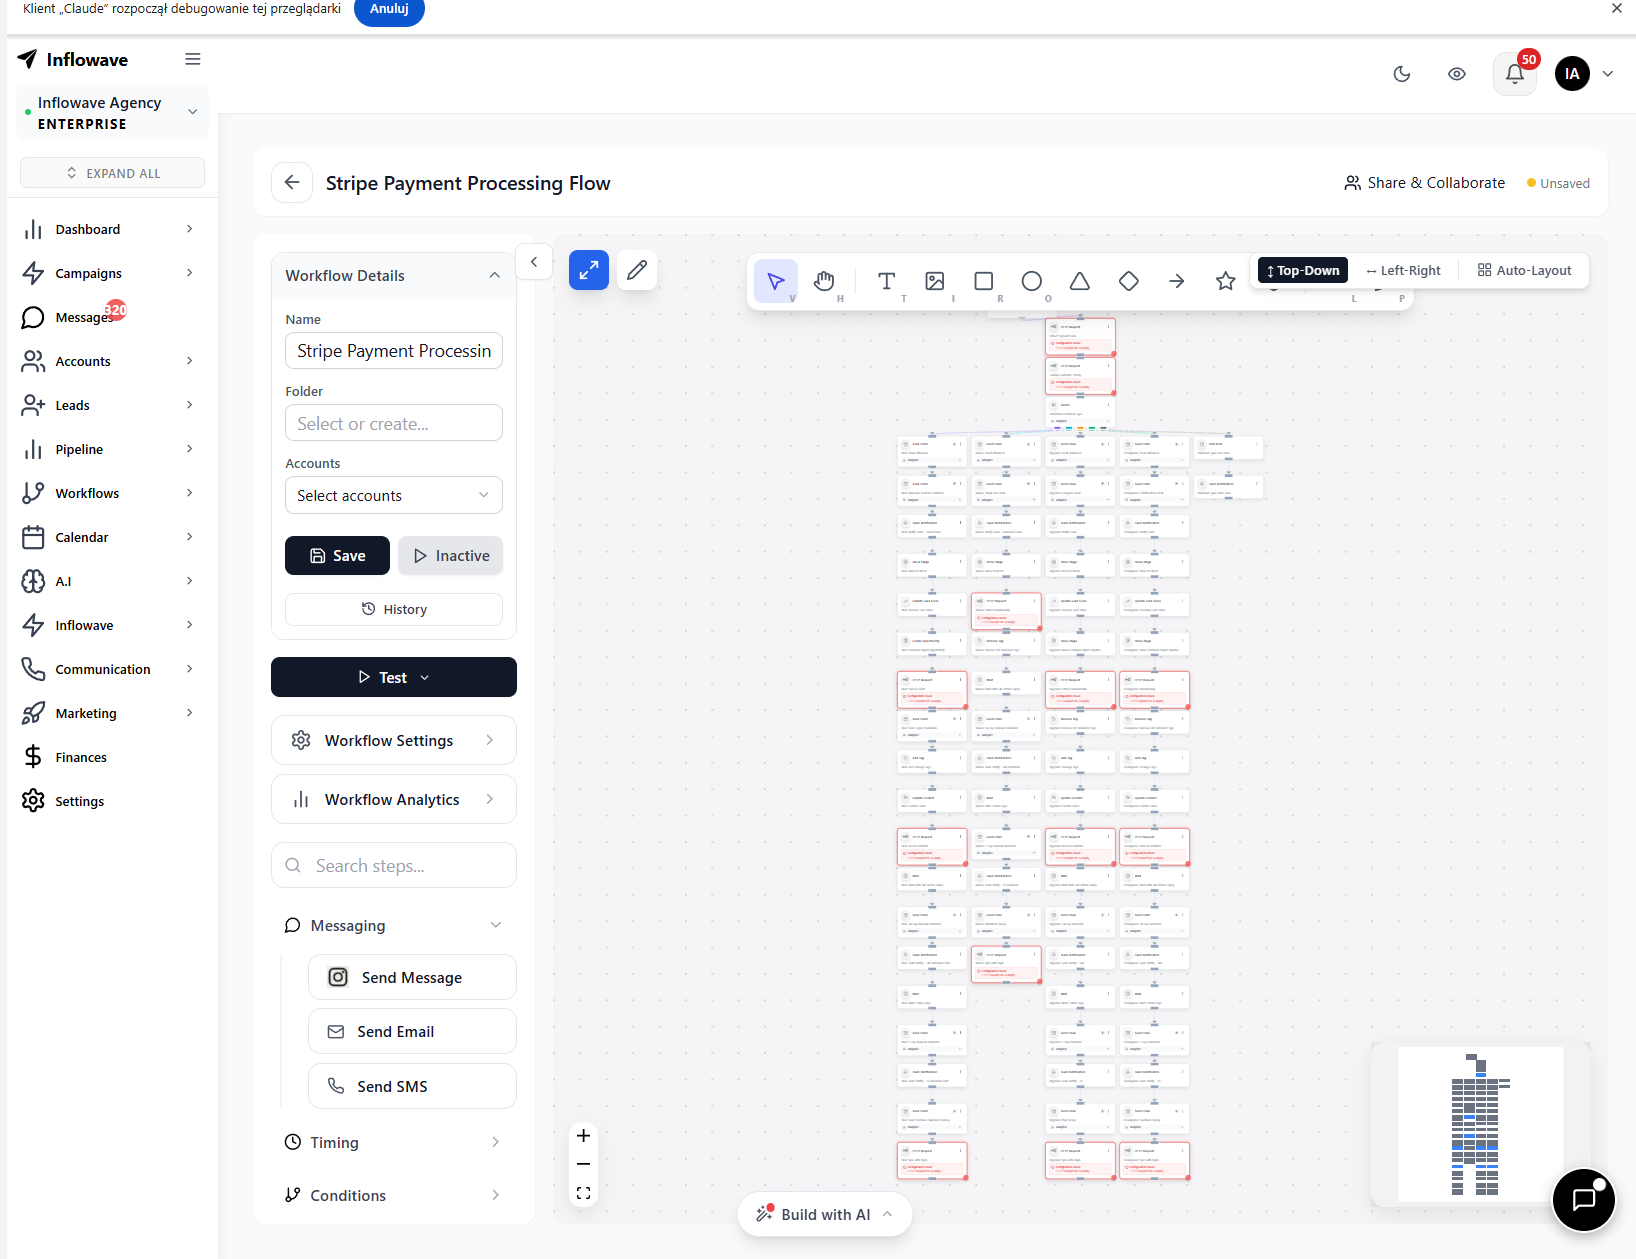The width and height of the screenshot is (1636, 1259).
Task: Pick the Rectangle shape tool
Action: (983, 281)
